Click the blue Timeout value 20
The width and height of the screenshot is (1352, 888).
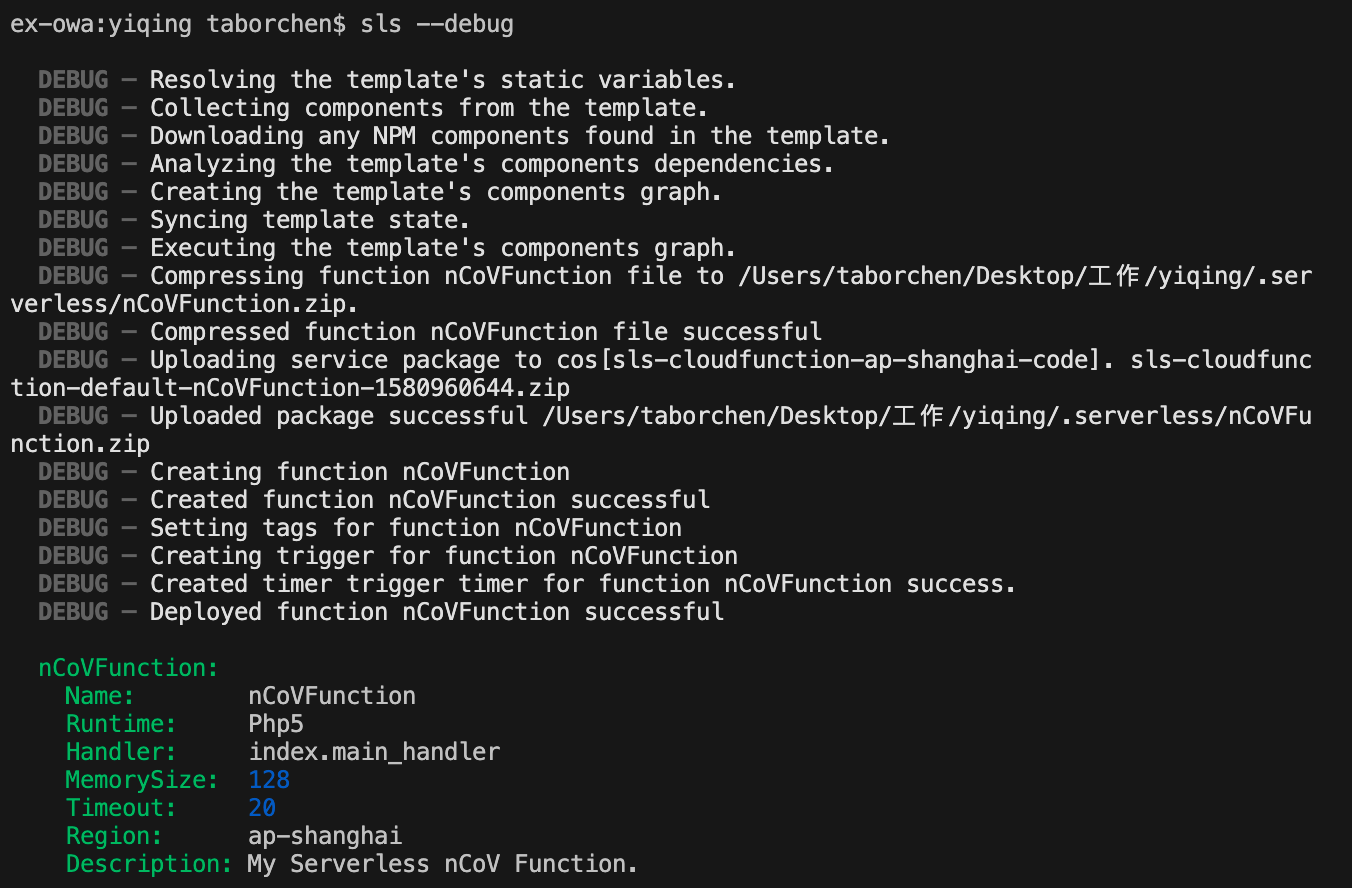pyautogui.click(x=262, y=808)
